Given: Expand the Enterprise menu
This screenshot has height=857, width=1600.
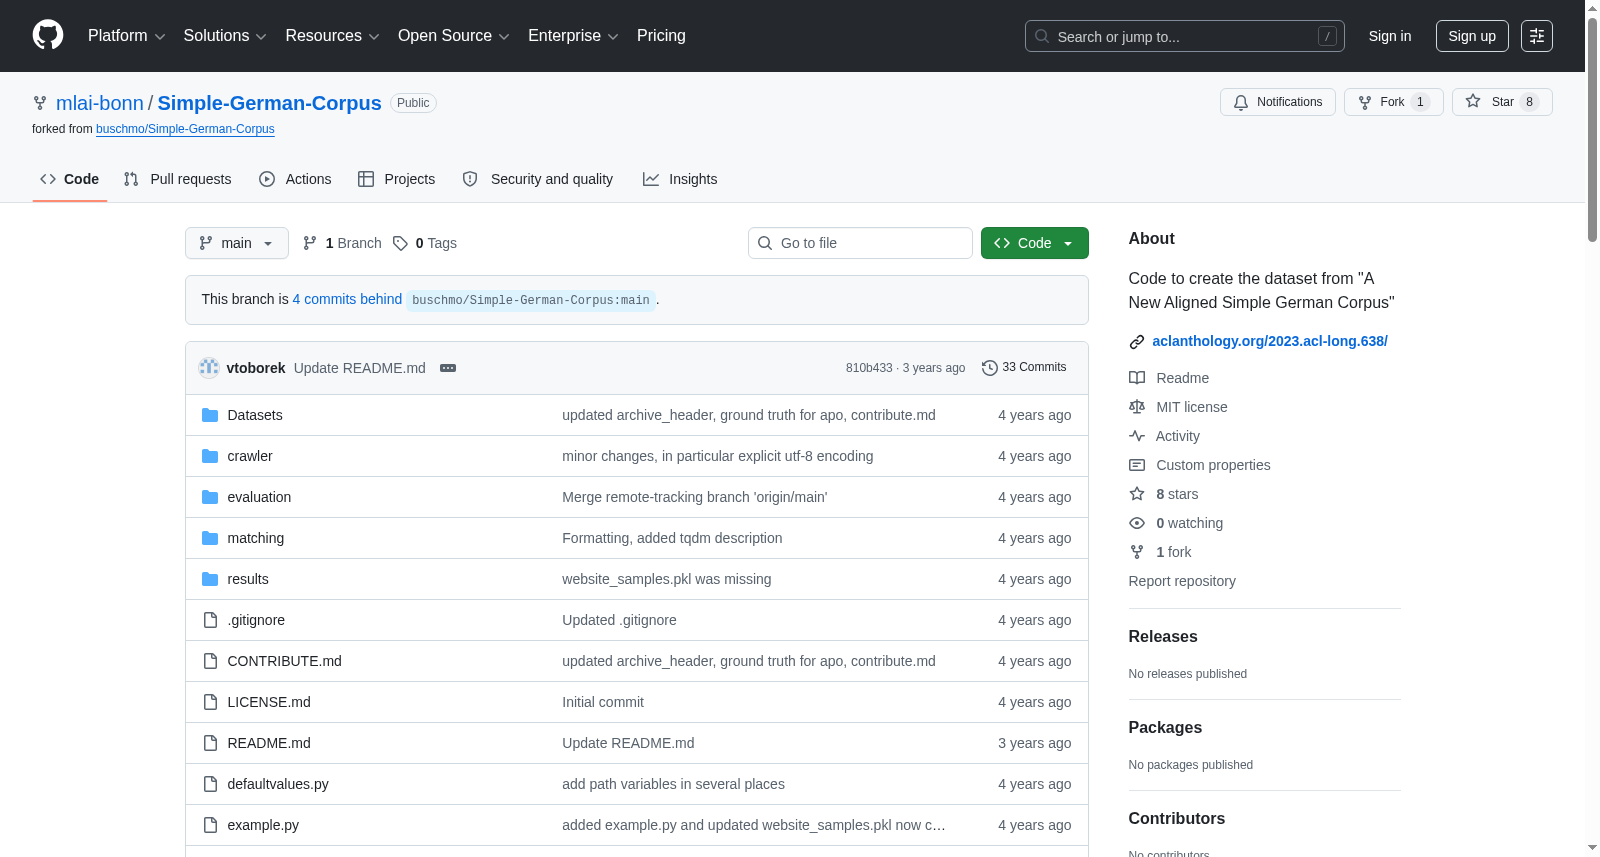Looking at the screenshot, I should pyautogui.click(x=573, y=36).
